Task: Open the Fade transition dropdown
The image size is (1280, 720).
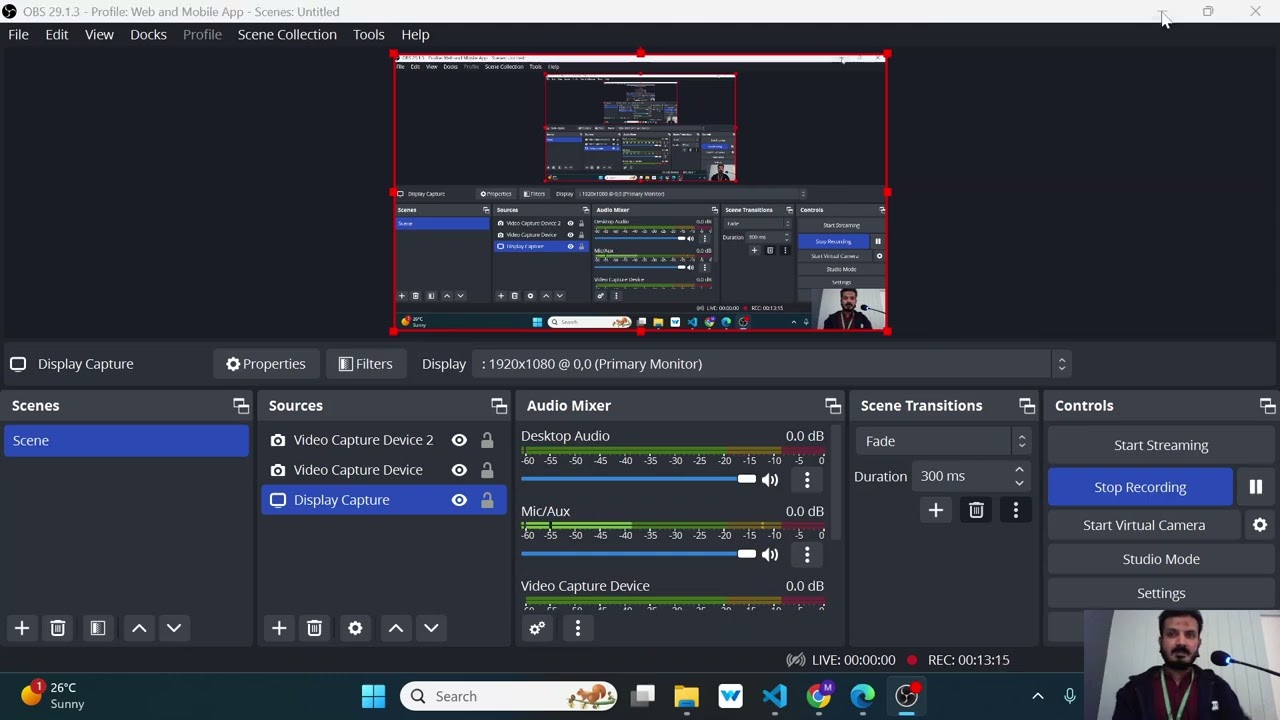Action: (x=942, y=441)
